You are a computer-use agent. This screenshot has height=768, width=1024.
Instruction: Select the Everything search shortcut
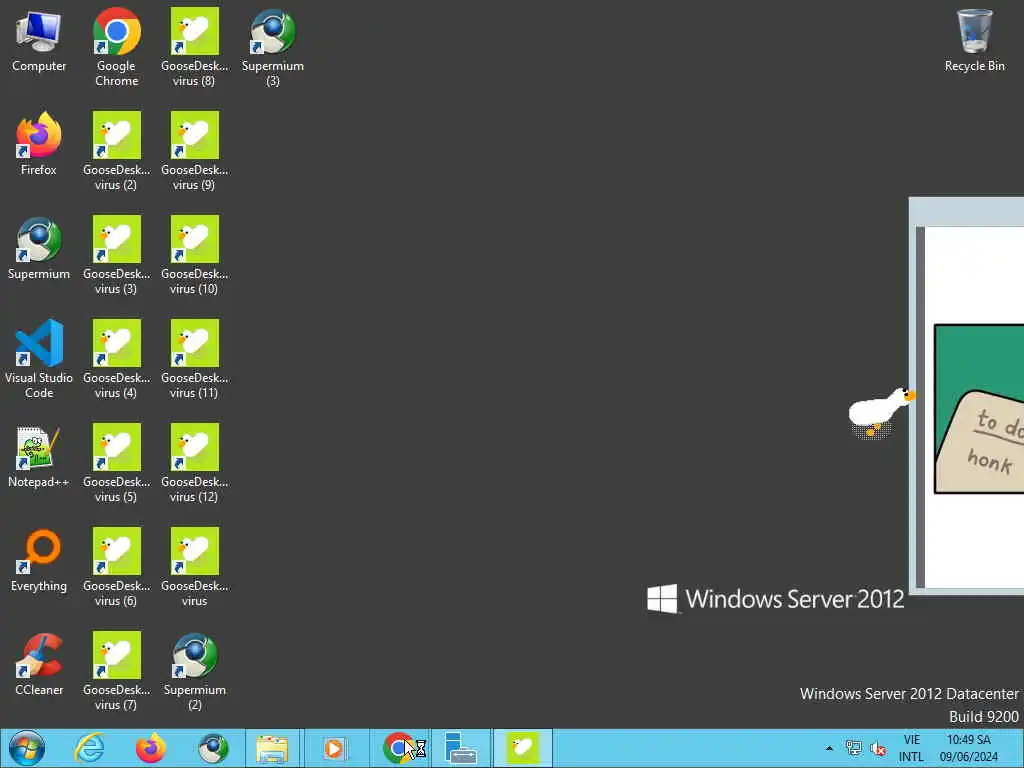[x=39, y=560]
